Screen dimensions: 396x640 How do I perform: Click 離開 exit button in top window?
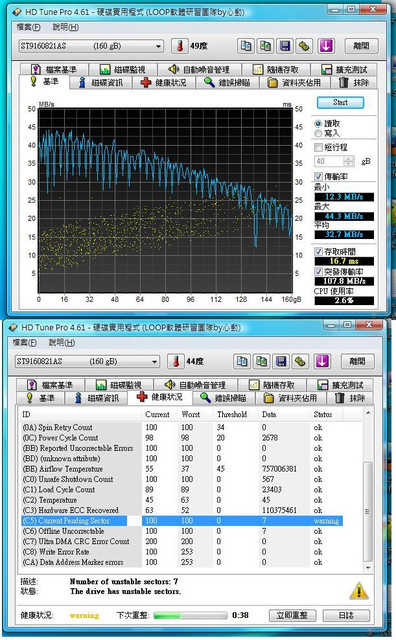pyautogui.click(x=361, y=46)
